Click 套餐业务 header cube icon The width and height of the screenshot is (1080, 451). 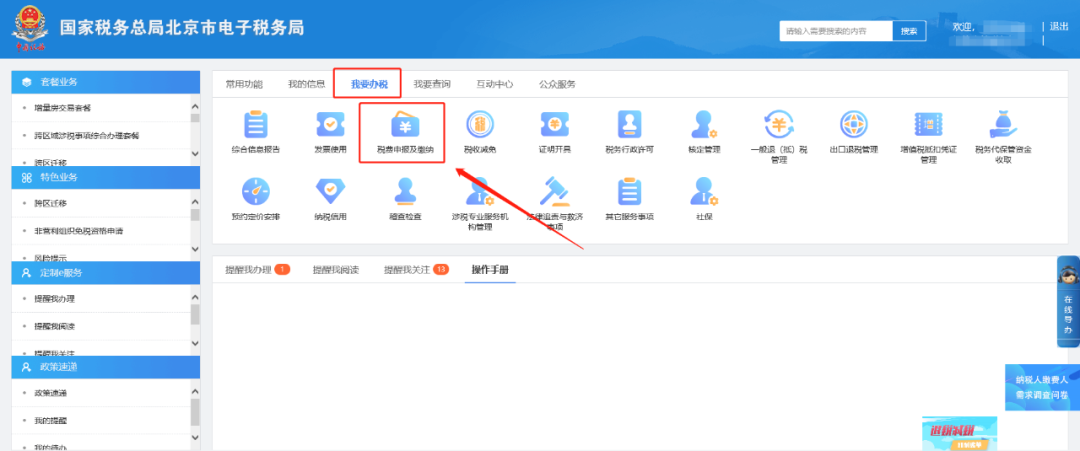[27, 82]
